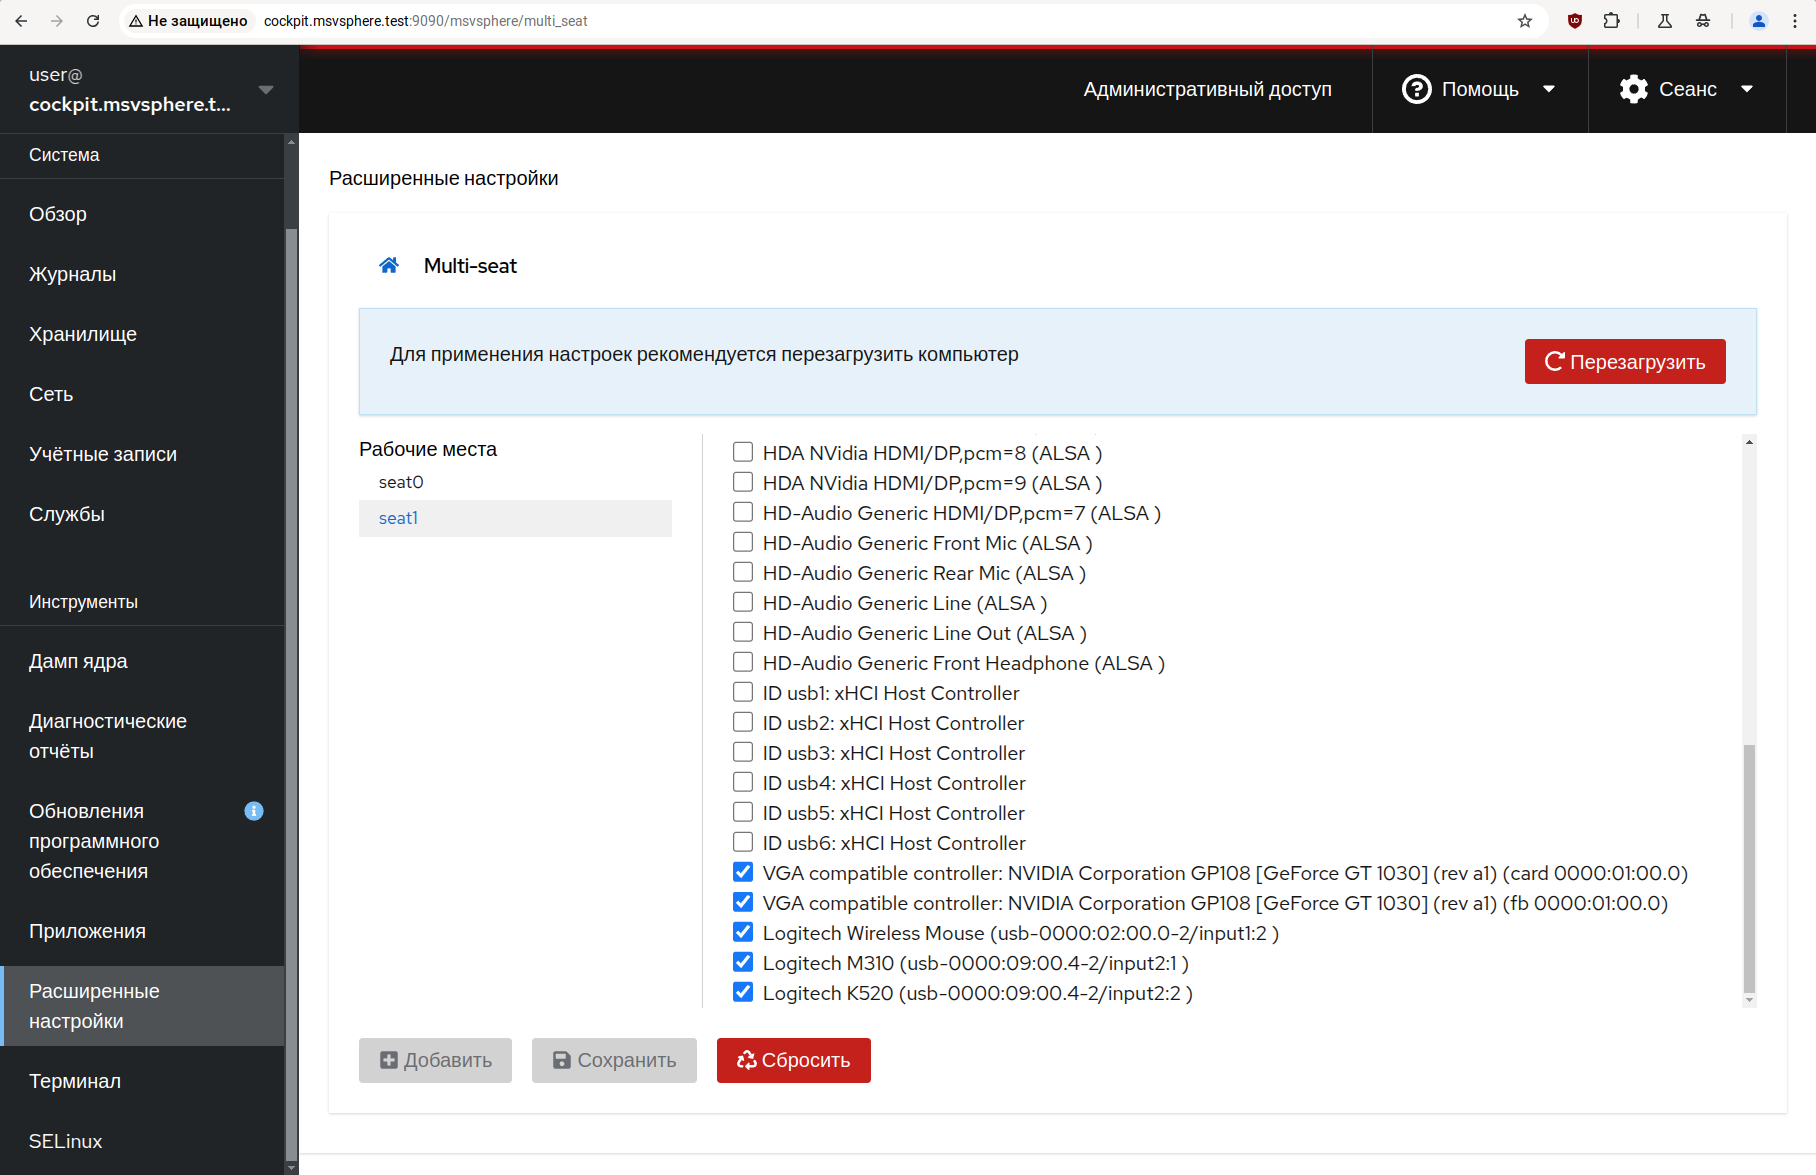Uncheck the Logitech K520 device
Image resolution: width=1816 pixels, height=1175 pixels.
[743, 992]
